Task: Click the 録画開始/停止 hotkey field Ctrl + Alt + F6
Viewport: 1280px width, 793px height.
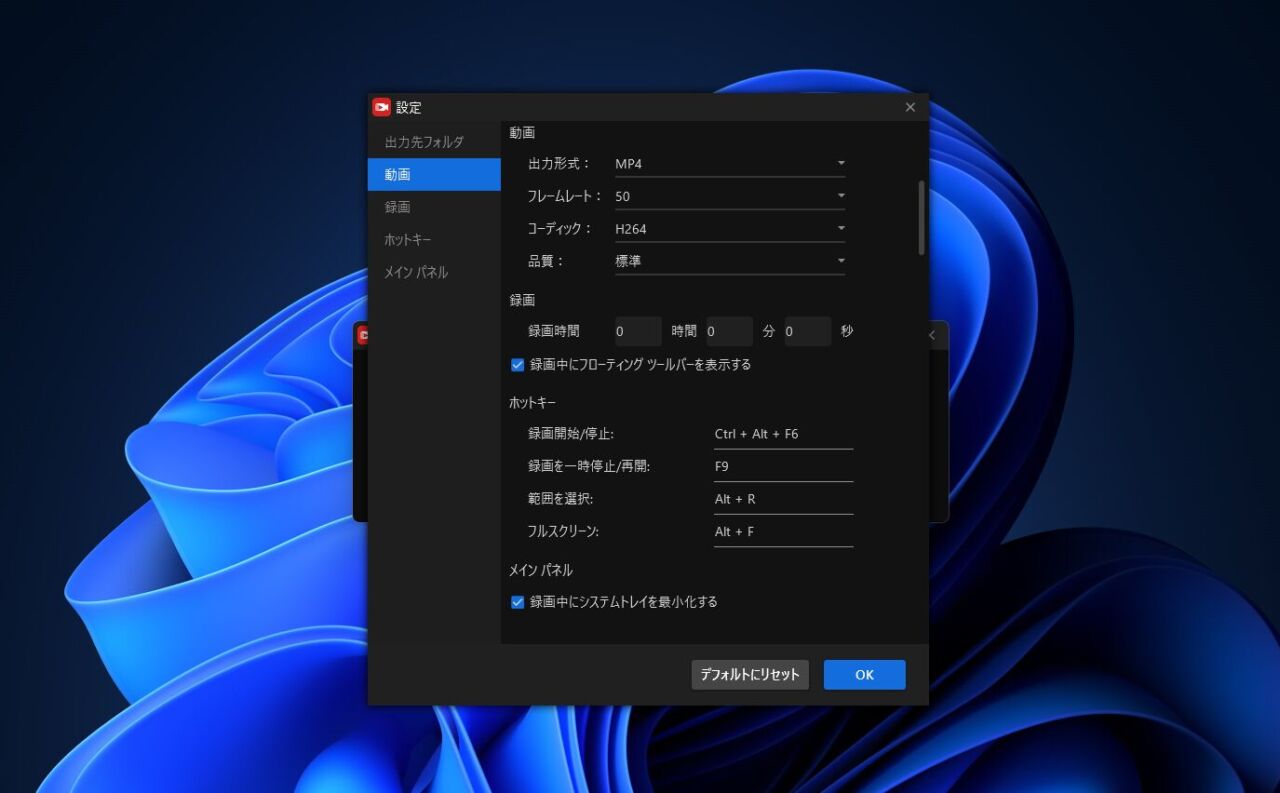Action: click(x=783, y=434)
